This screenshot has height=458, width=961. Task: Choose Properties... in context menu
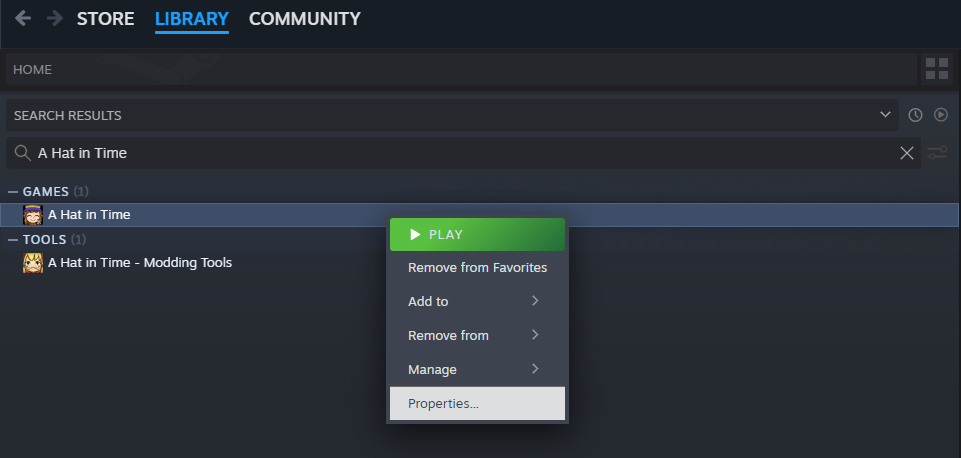(477, 403)
